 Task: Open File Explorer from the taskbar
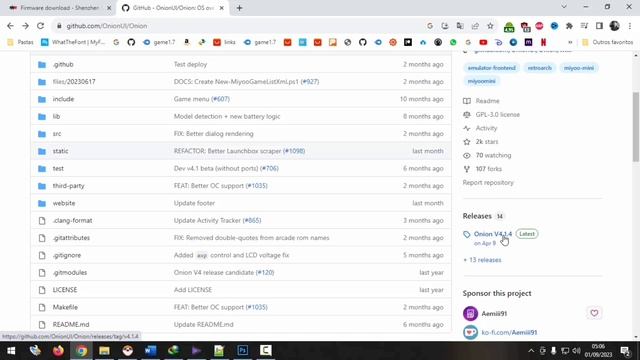[x=104, y=351]
